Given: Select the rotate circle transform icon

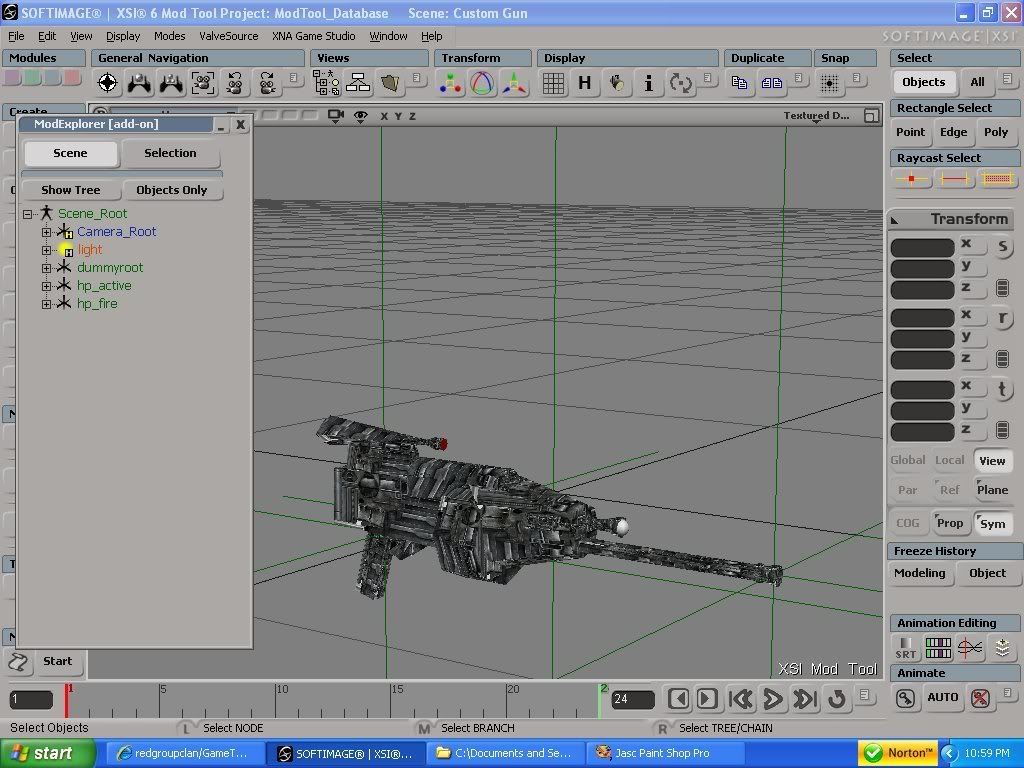Looking at the screenshot, I should tap(482, 83).
